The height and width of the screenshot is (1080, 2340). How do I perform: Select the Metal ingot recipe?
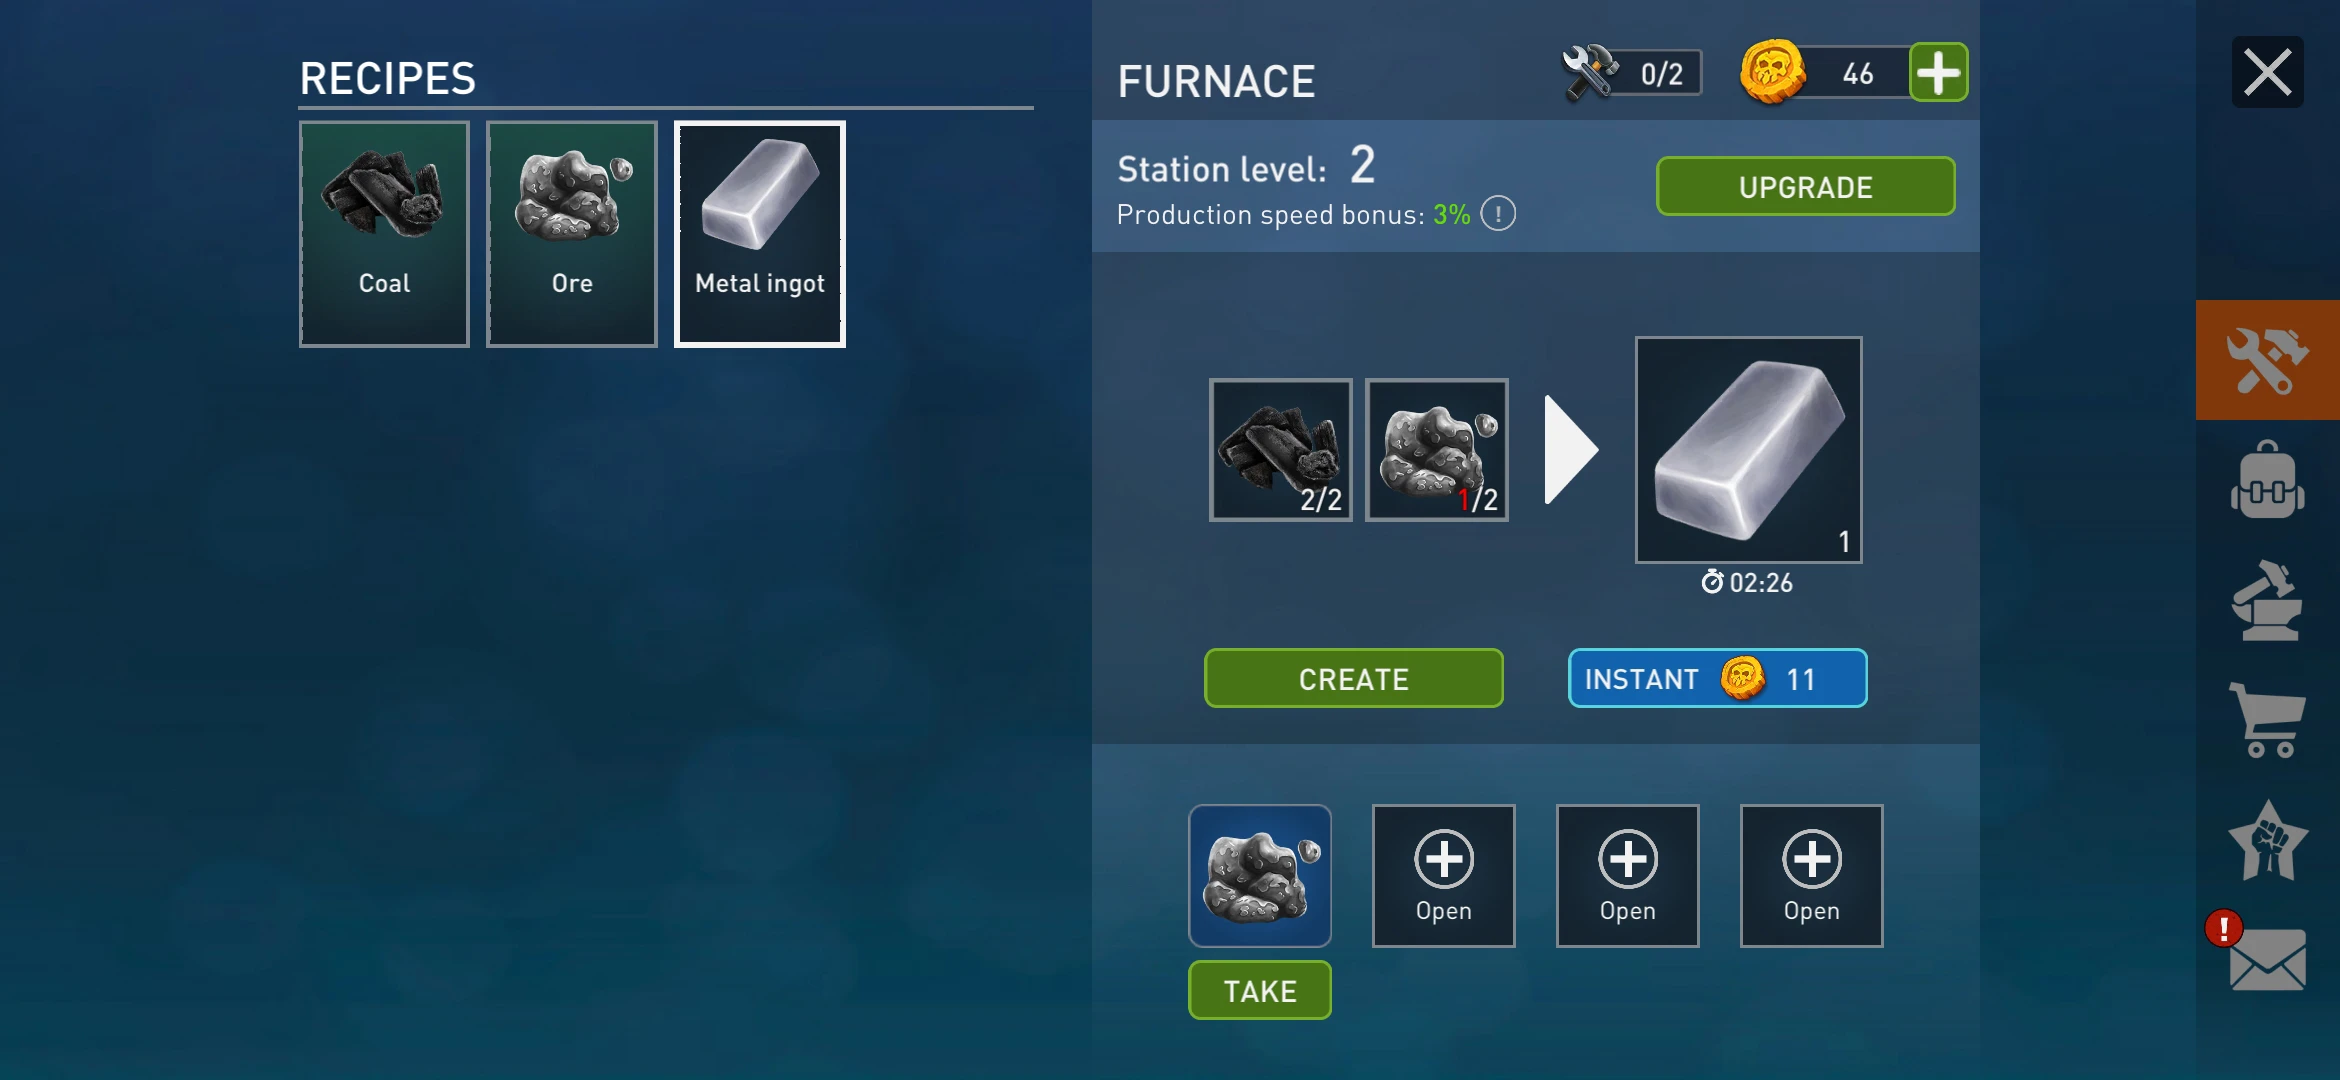(x=760, y=234)
